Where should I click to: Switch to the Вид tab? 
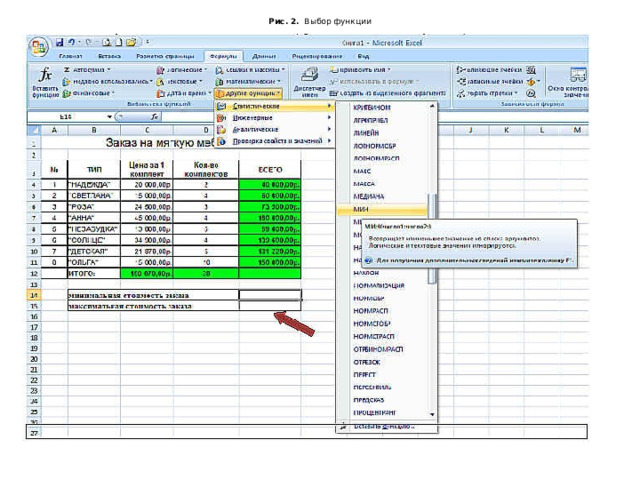click(363, 56)
